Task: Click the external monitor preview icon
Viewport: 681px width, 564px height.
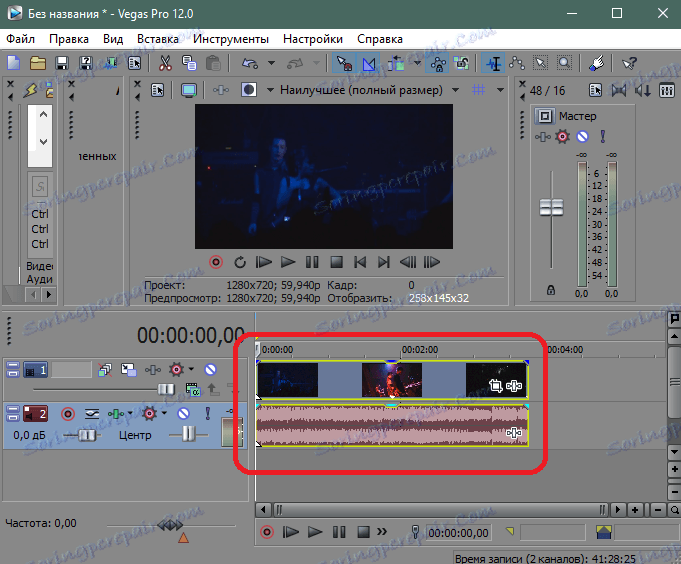Action: (x=189, y=90)
